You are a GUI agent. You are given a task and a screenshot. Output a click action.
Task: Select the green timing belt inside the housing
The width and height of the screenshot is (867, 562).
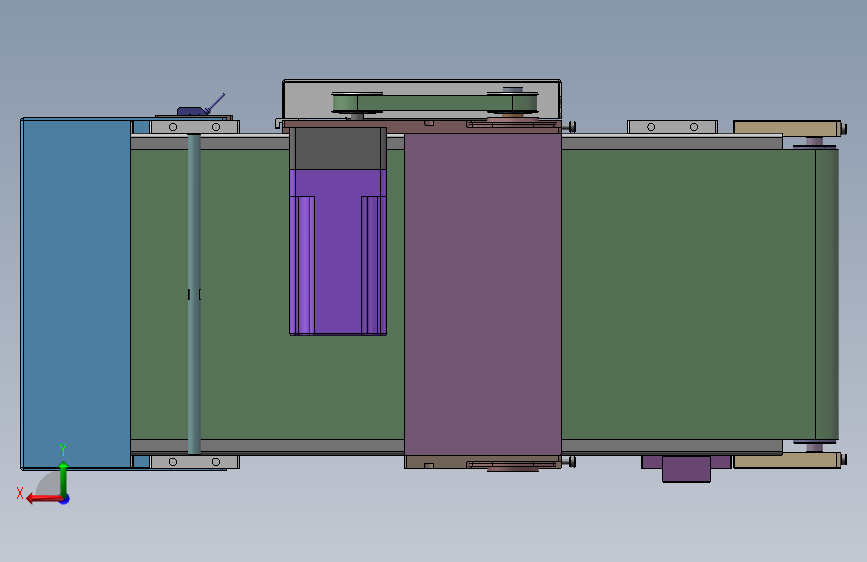(435, 103)
